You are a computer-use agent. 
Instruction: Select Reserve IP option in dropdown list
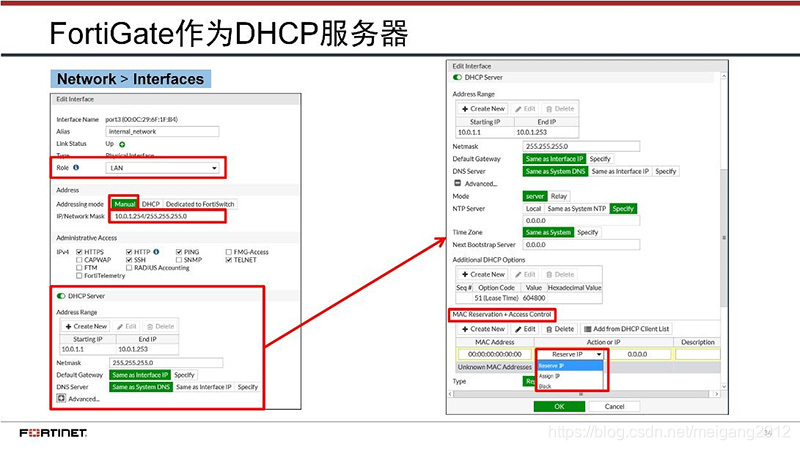570,366
